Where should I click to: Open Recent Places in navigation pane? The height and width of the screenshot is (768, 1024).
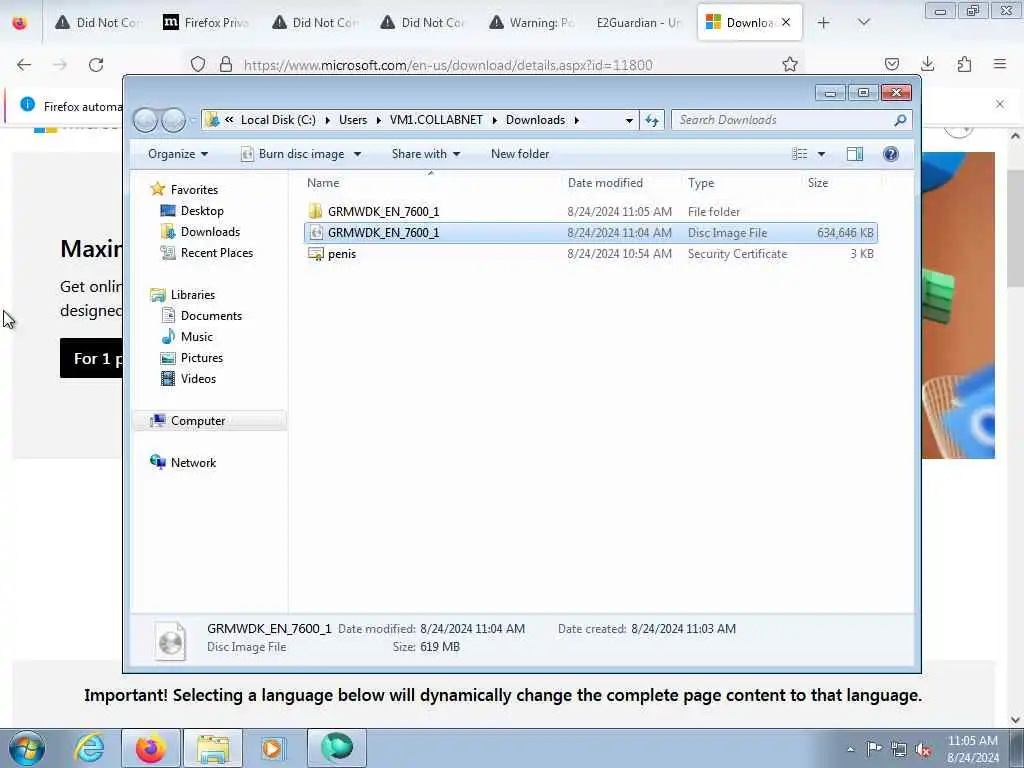pos(217,253)
